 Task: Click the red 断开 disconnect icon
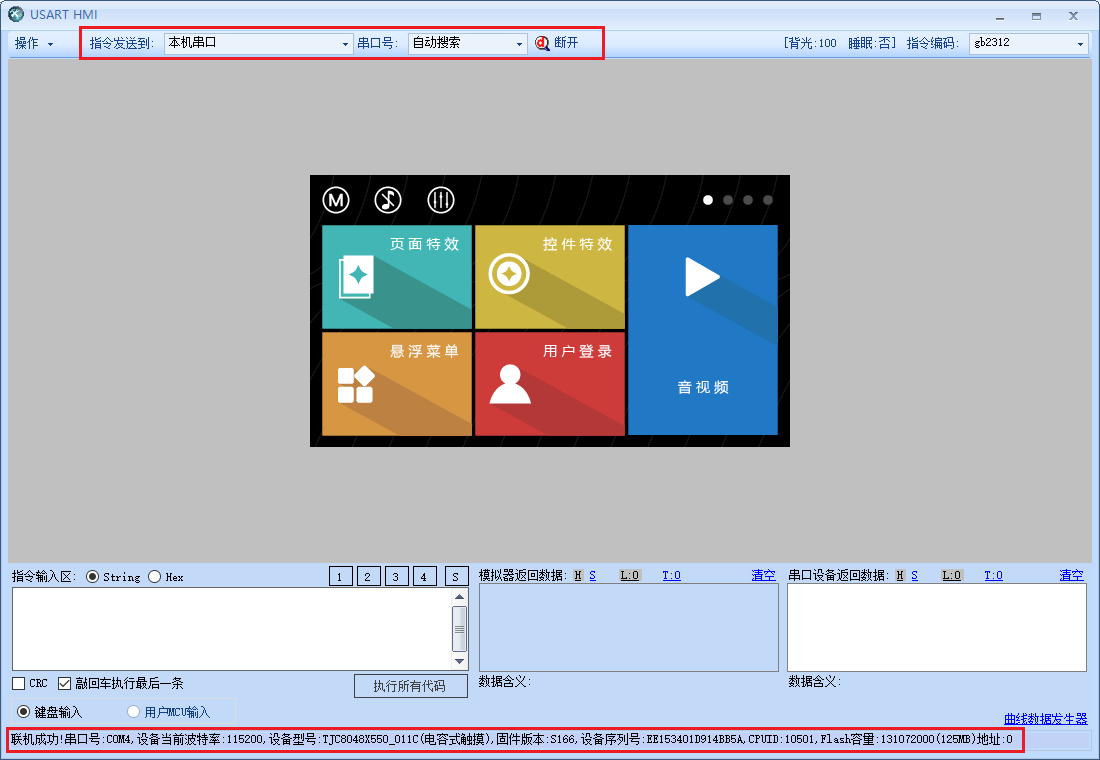[541, 43]
